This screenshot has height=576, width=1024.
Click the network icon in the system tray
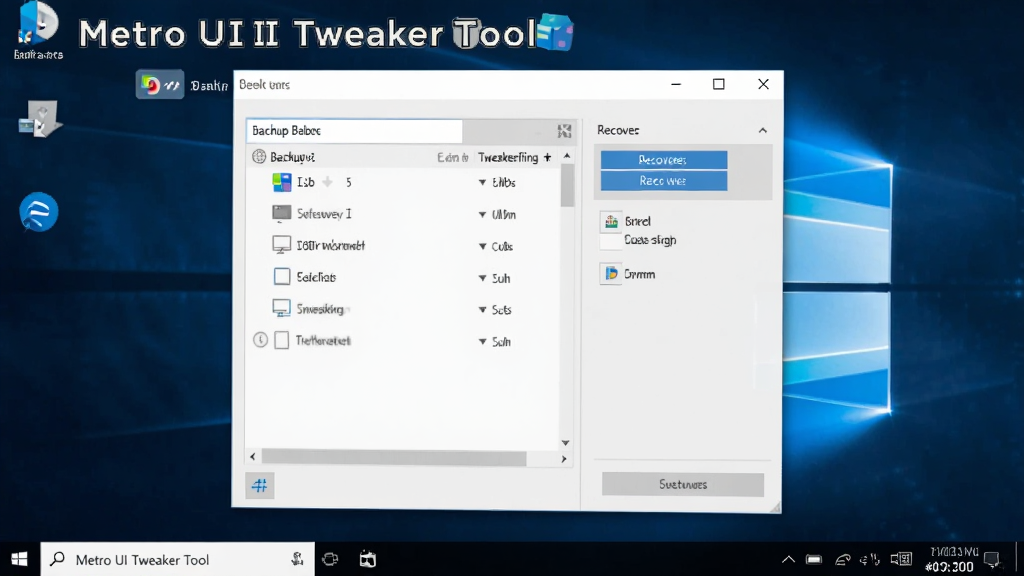coord(842,559)
